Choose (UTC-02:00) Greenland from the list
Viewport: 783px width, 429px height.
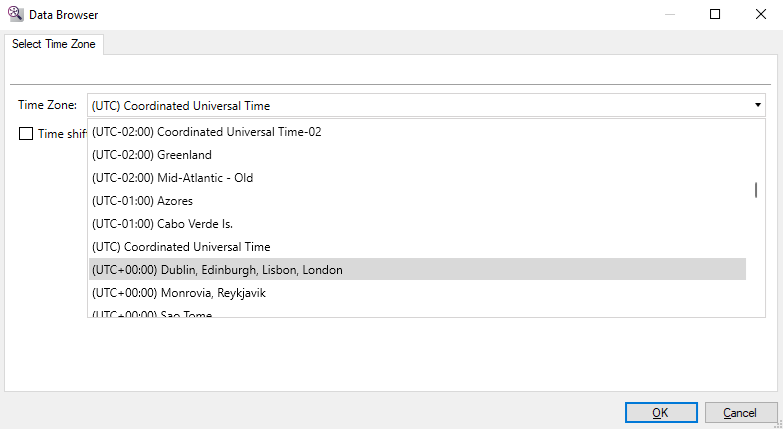click(x=417, y=155)
